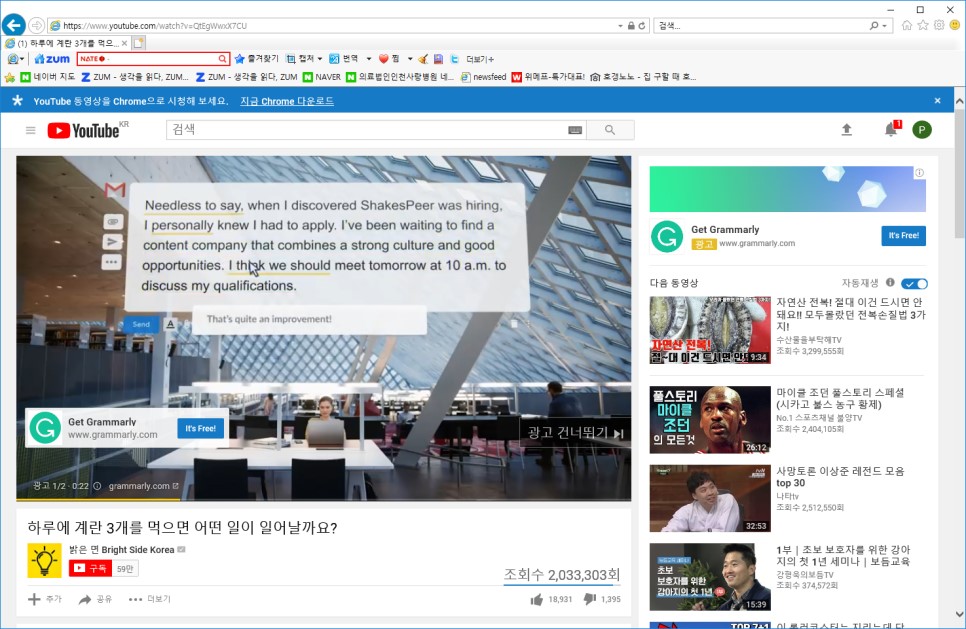
Task: Click the YouTube search magnifier button
Action: pos(610,130)
